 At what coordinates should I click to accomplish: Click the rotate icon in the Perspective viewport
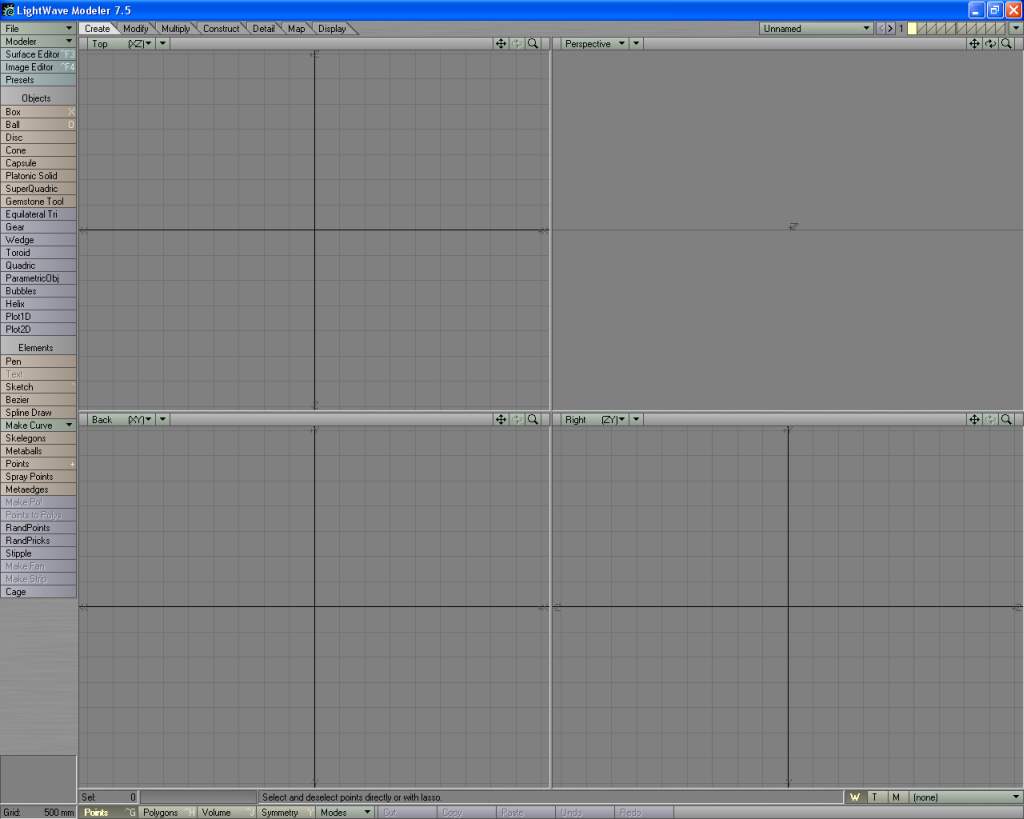(990, 44)
